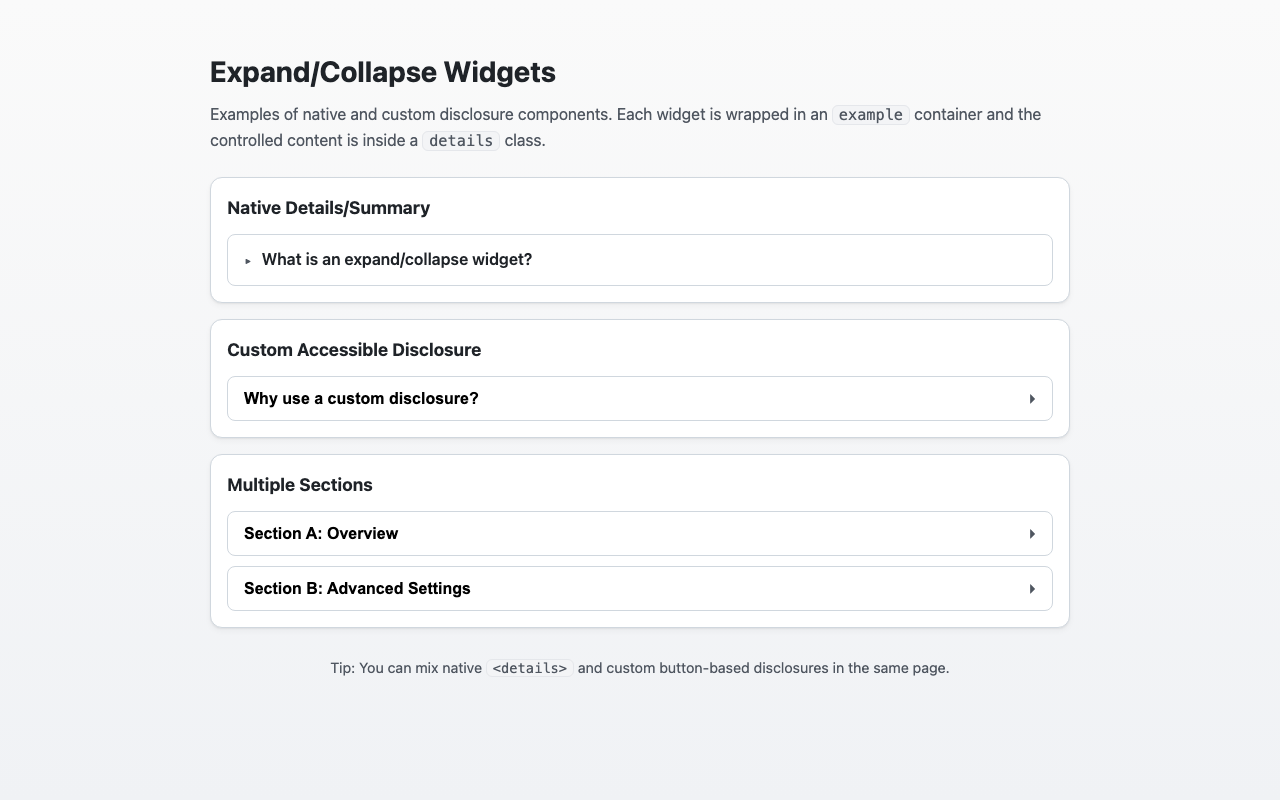Expand the What is an expand/collapse widget details
This screenshot has width=1280, height=800.
coord(396,259)
